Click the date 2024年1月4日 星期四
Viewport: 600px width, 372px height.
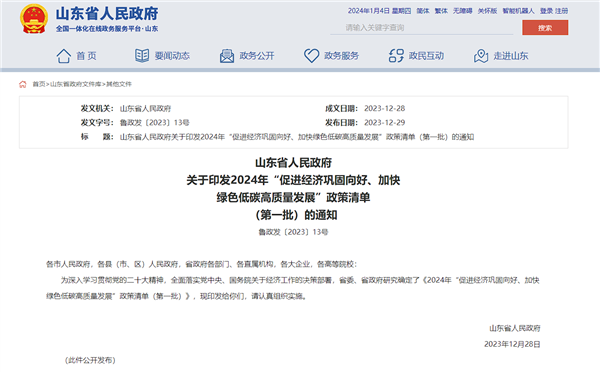pyautogui.click(x=379, y=11)
